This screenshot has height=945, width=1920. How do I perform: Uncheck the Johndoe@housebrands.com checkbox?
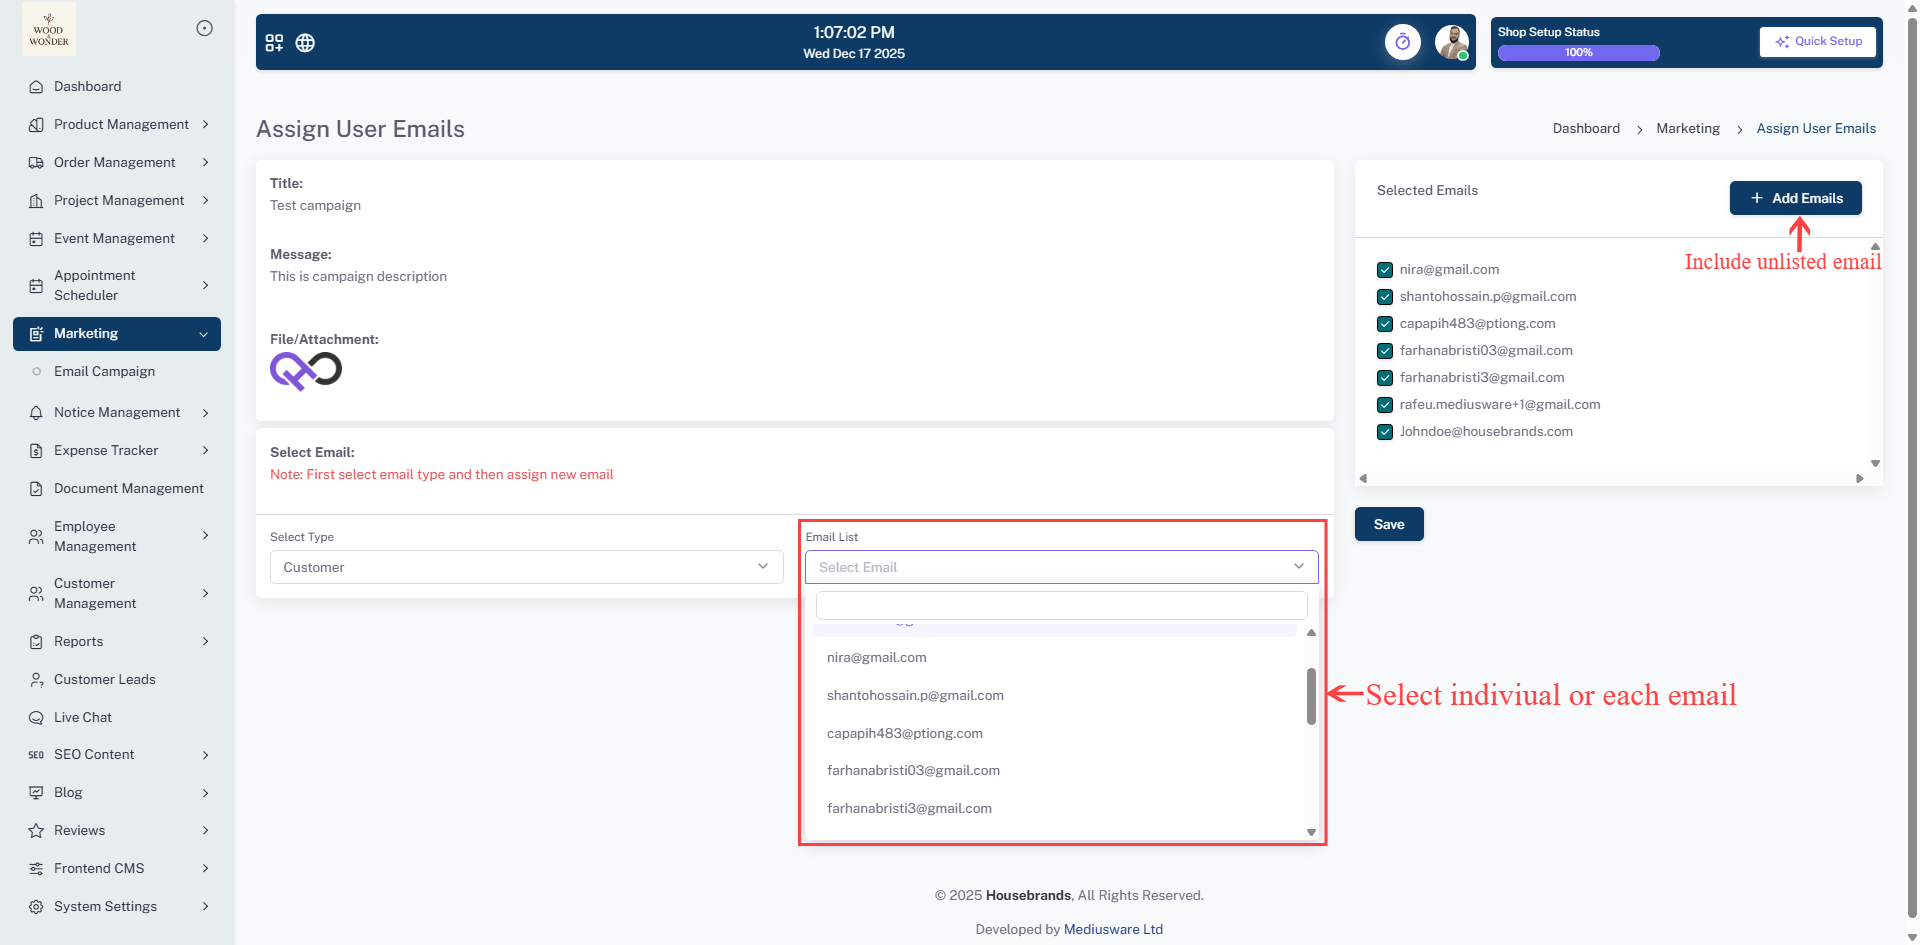(1385, 432)
